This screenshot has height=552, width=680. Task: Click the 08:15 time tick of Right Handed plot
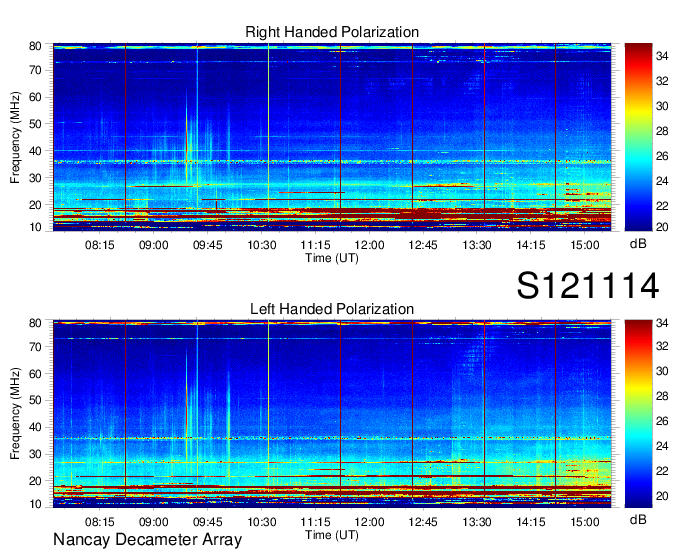pyautogui.click(x=99, y=245)
